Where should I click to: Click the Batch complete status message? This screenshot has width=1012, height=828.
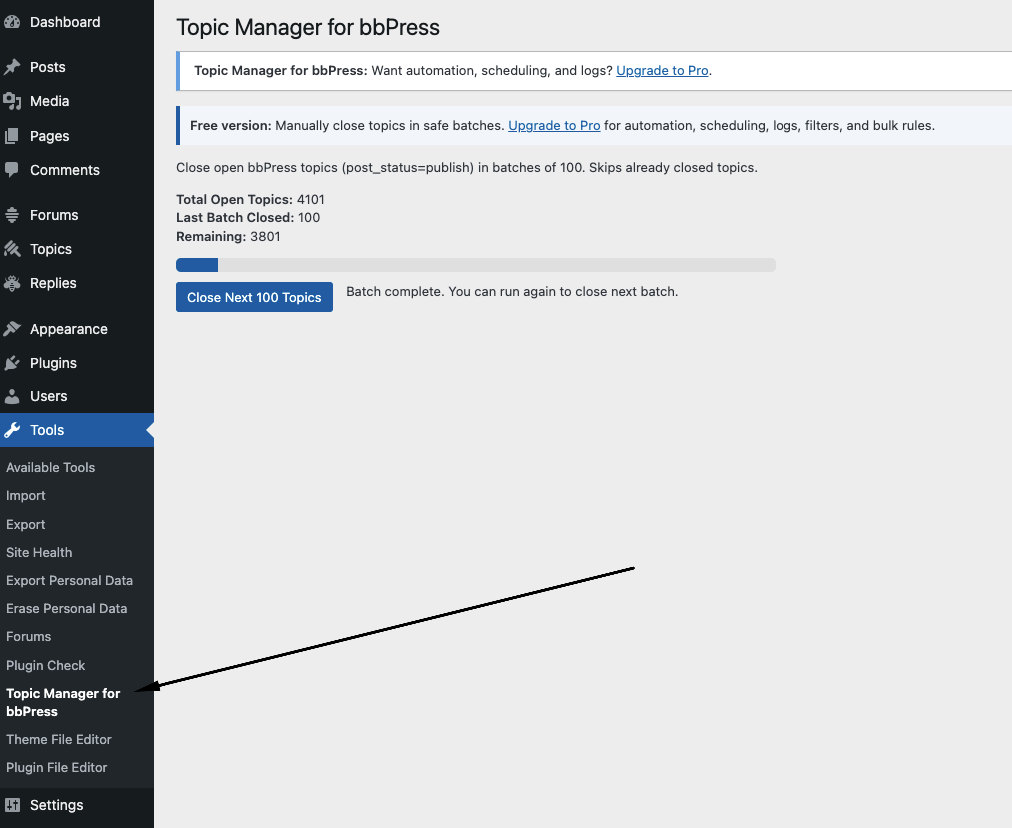pyautogui.click(x=512, y=292)
